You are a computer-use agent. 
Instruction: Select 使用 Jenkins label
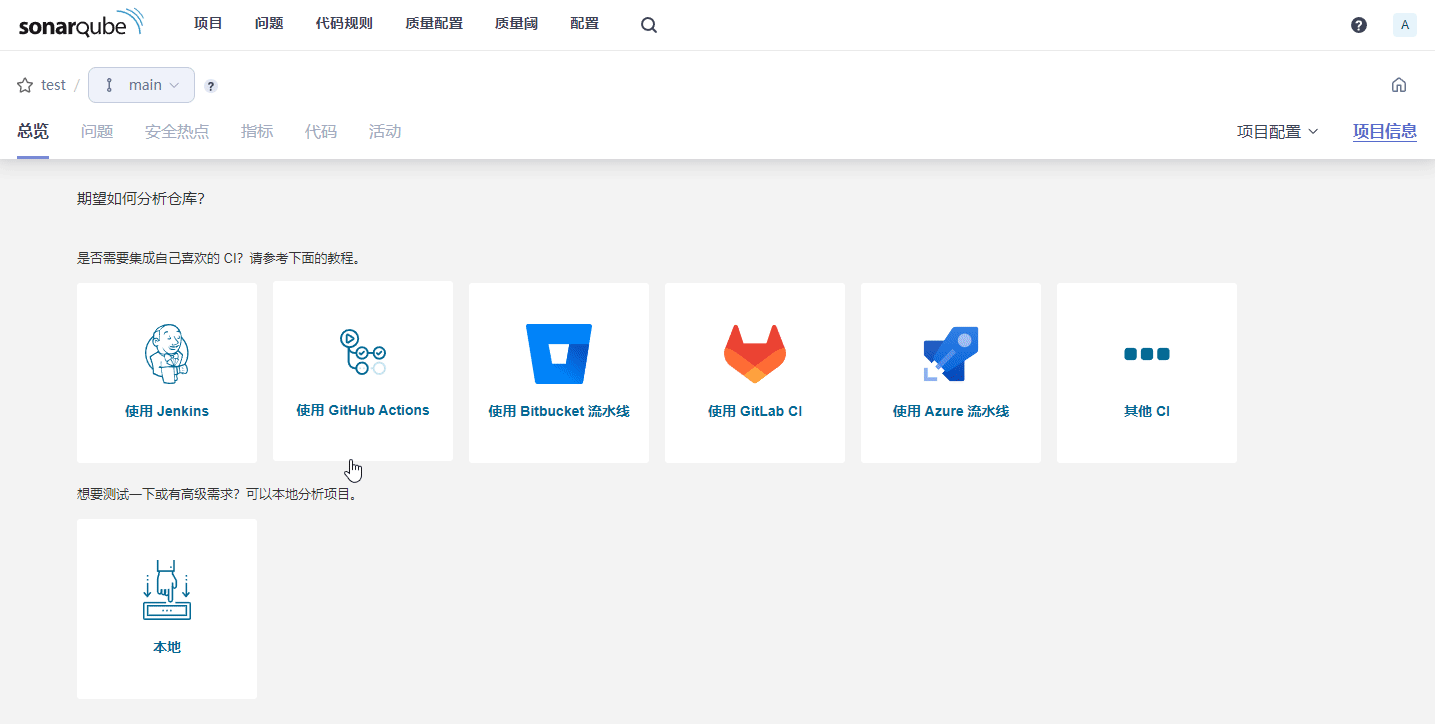(167, 411)
